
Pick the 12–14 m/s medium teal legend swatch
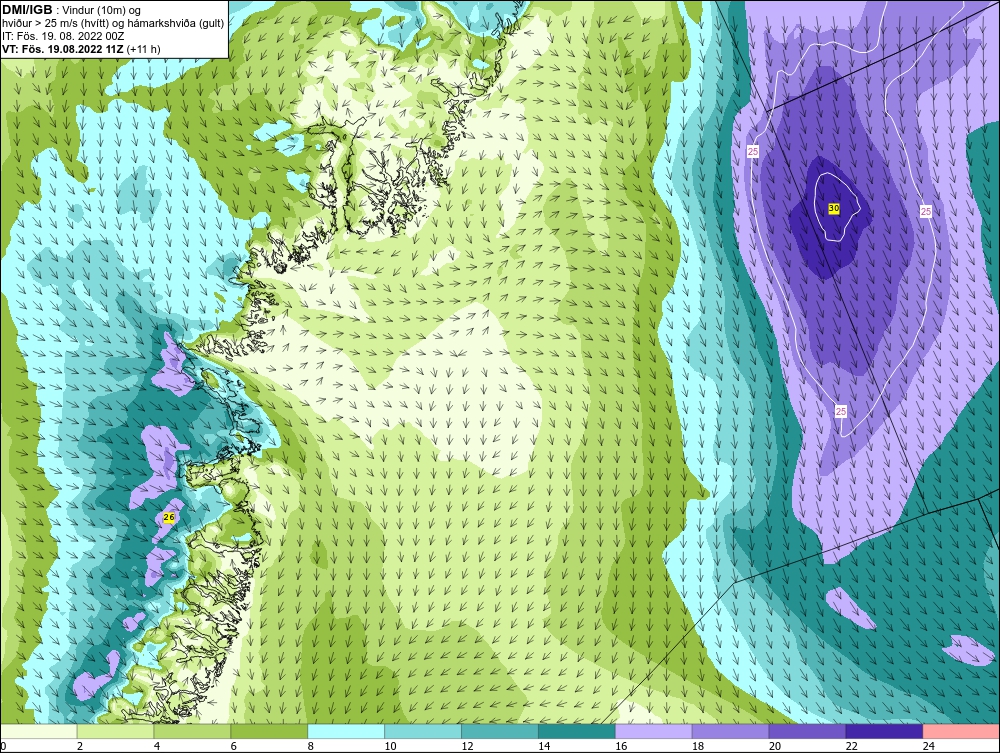[500, 731]
